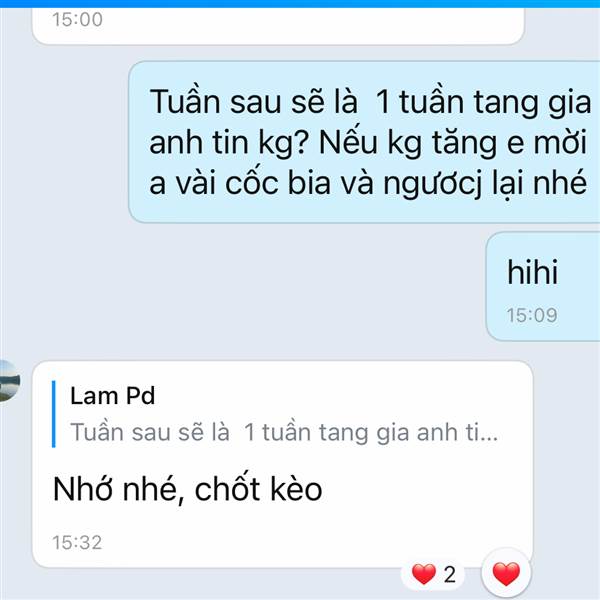
Task: Tap the small red heart in reaction pill
Action: pyautogui.click(x=424, y=574)
